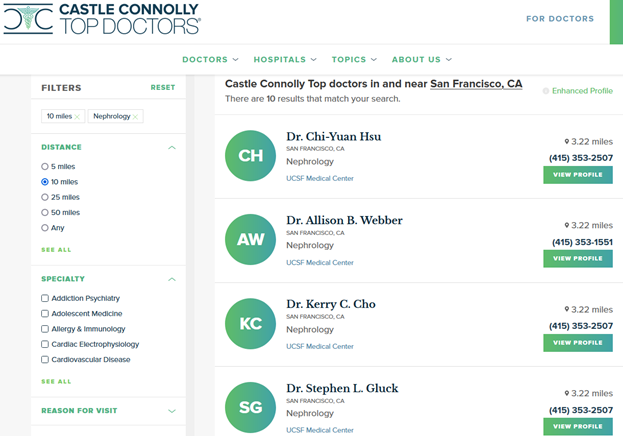Click Dr. Allison B. Webber's AW avatar
Viewport: 623px width, 437px height.
[250, 240]
